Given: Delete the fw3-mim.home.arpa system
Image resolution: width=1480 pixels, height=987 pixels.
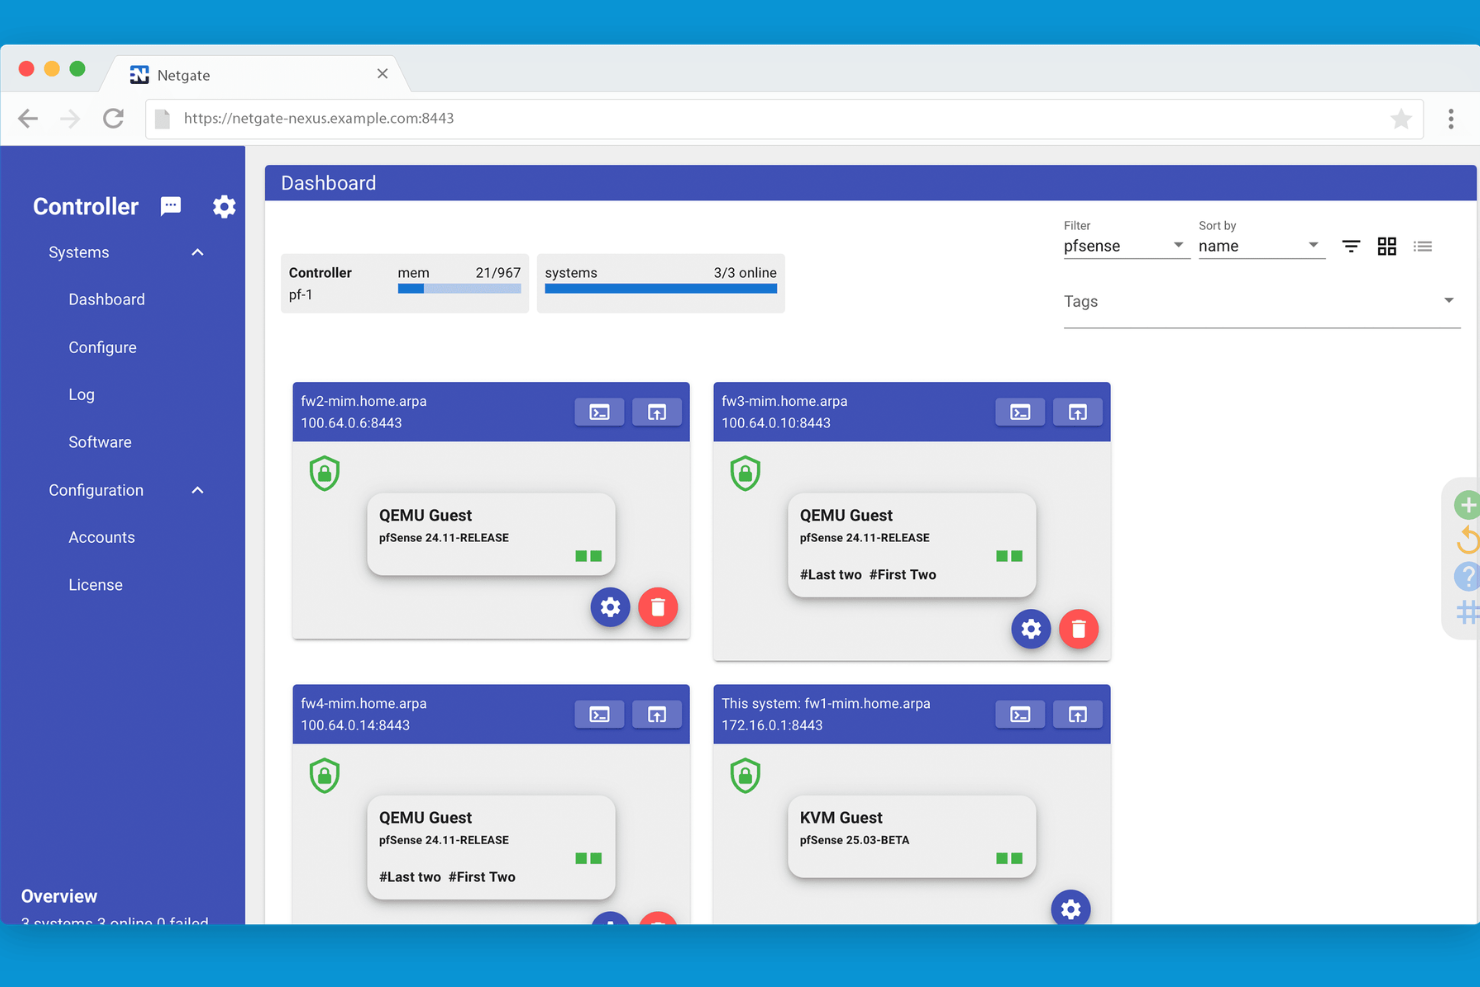Looking at the screenshot, I should [x=1079, y=629].
